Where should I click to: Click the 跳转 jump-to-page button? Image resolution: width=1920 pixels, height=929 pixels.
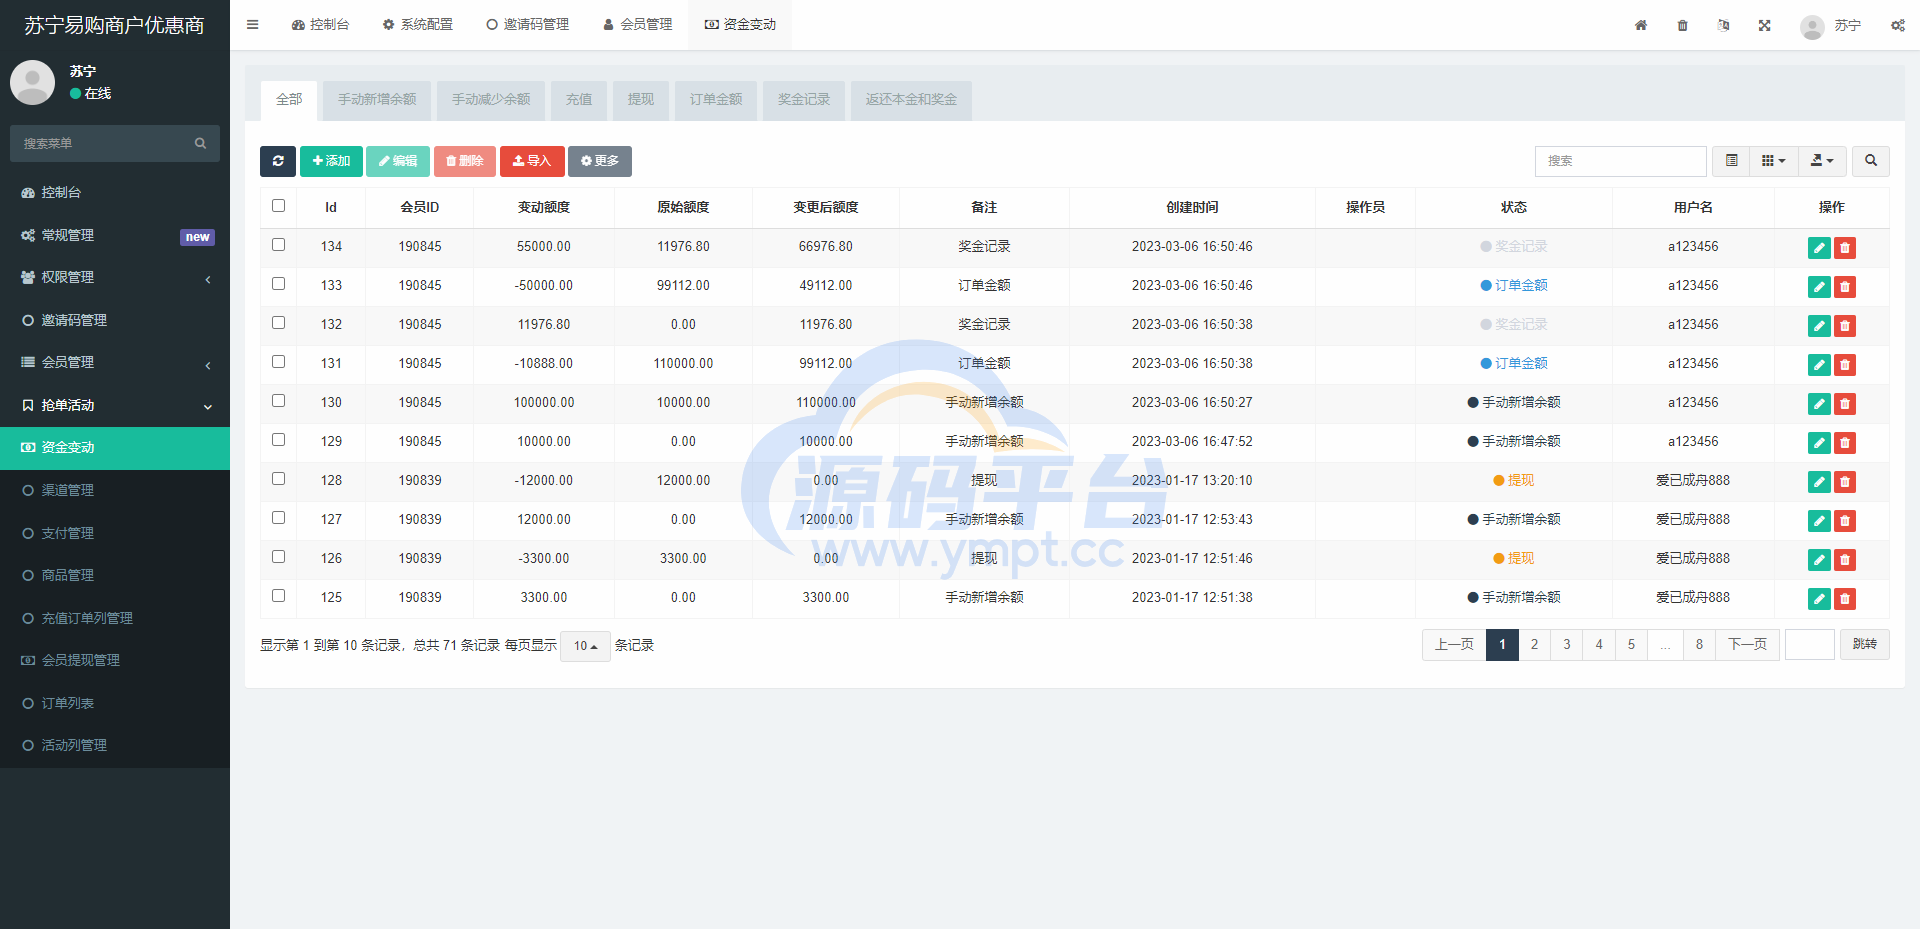1865,645
